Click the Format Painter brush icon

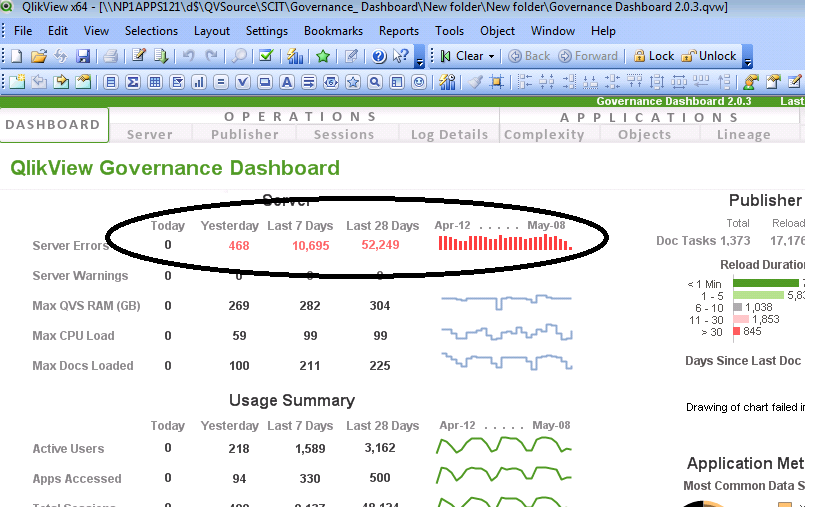(475, 82)
